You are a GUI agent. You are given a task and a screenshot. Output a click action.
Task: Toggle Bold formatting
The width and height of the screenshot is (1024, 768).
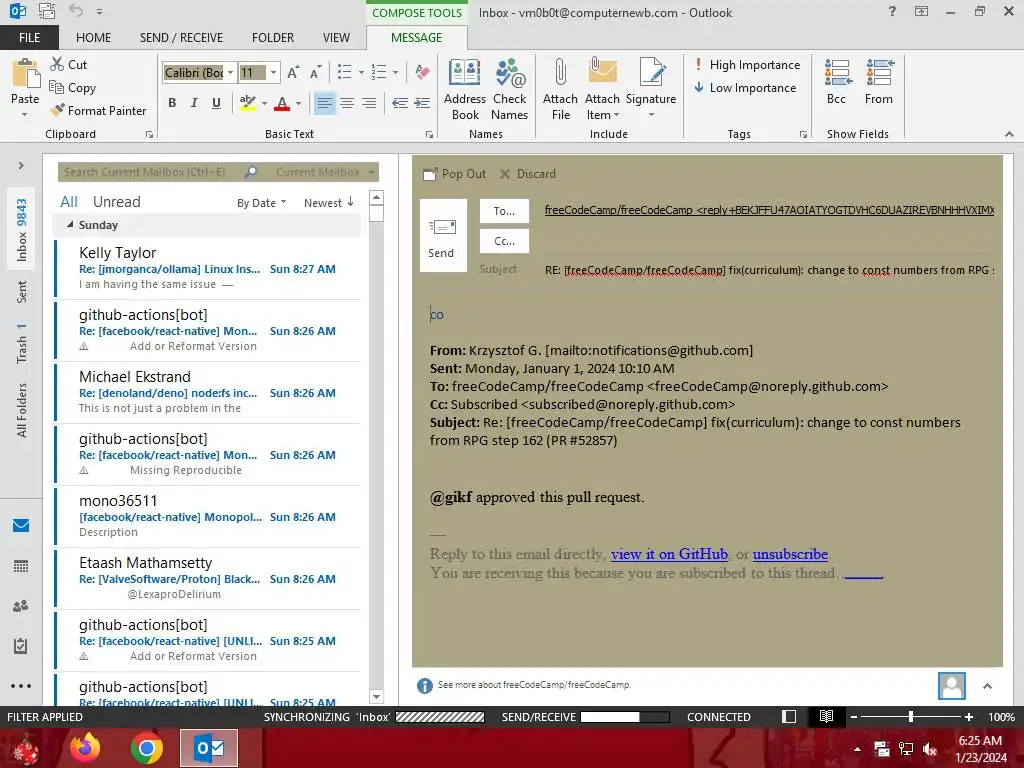click(x=172, y=103)
